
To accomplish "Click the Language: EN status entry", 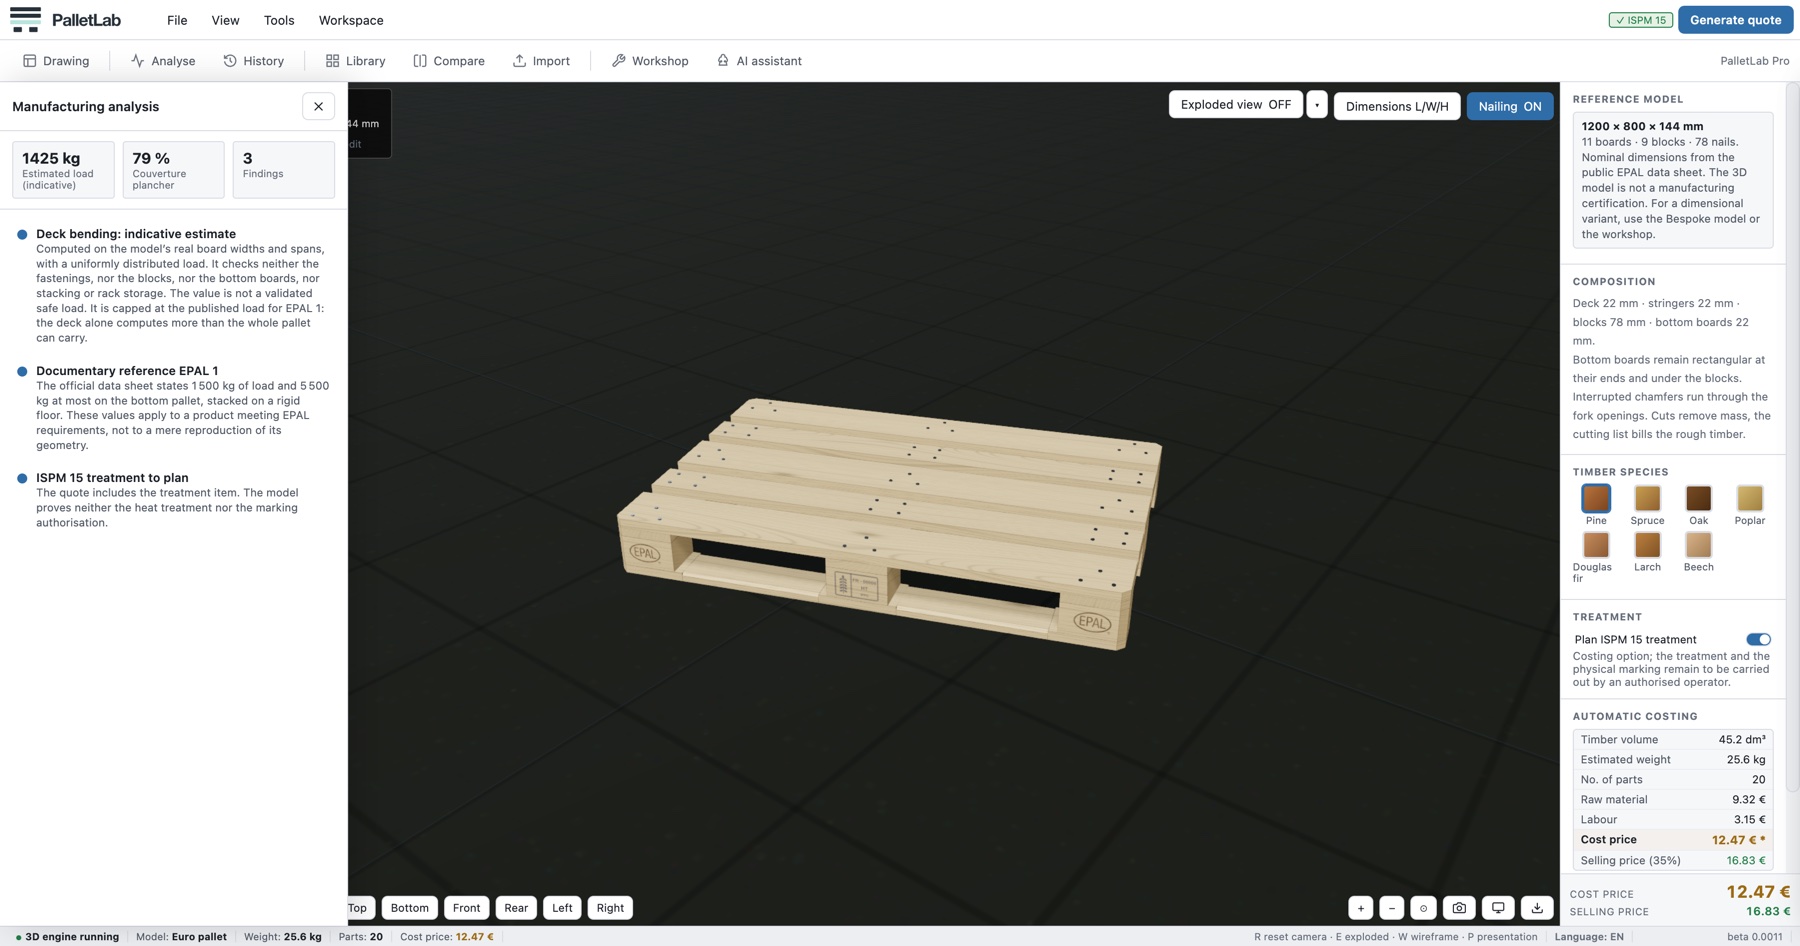I will pyautogui.click(x=1589, y=937).
